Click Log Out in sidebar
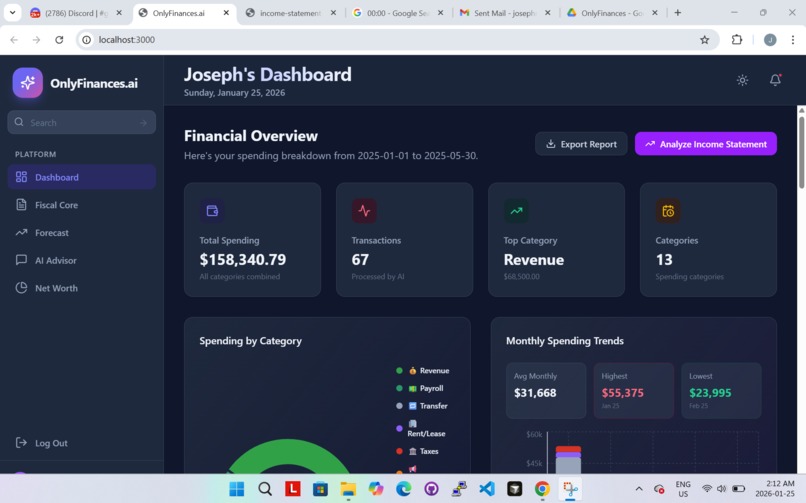This screenshot has height=503, width=806. tap(82, 443)
